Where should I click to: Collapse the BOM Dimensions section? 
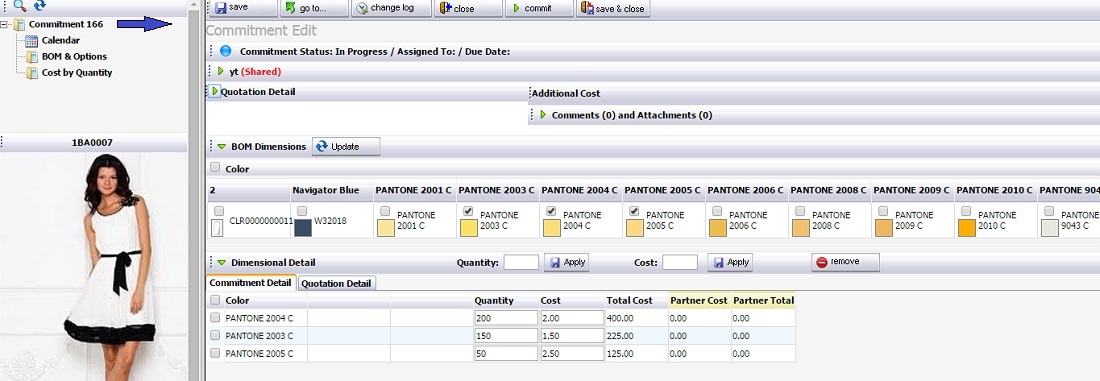coord(222,147)
